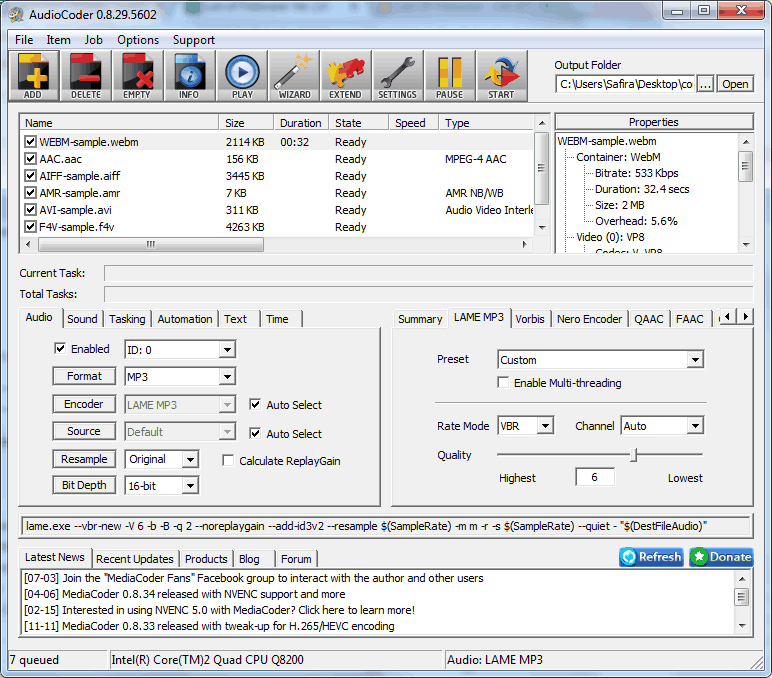The width and height of the screenshot is (772, 678).
Task: Launch the WIZARD toolbar icon
Action: [x=294, y=76]
